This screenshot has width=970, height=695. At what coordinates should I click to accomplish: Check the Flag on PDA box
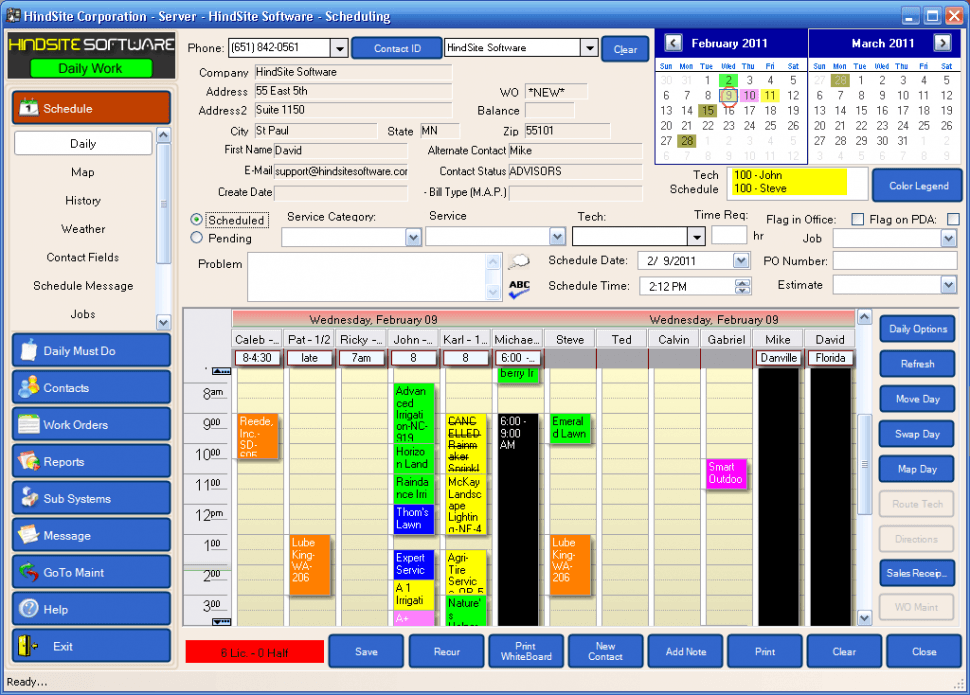pos(953,219)
